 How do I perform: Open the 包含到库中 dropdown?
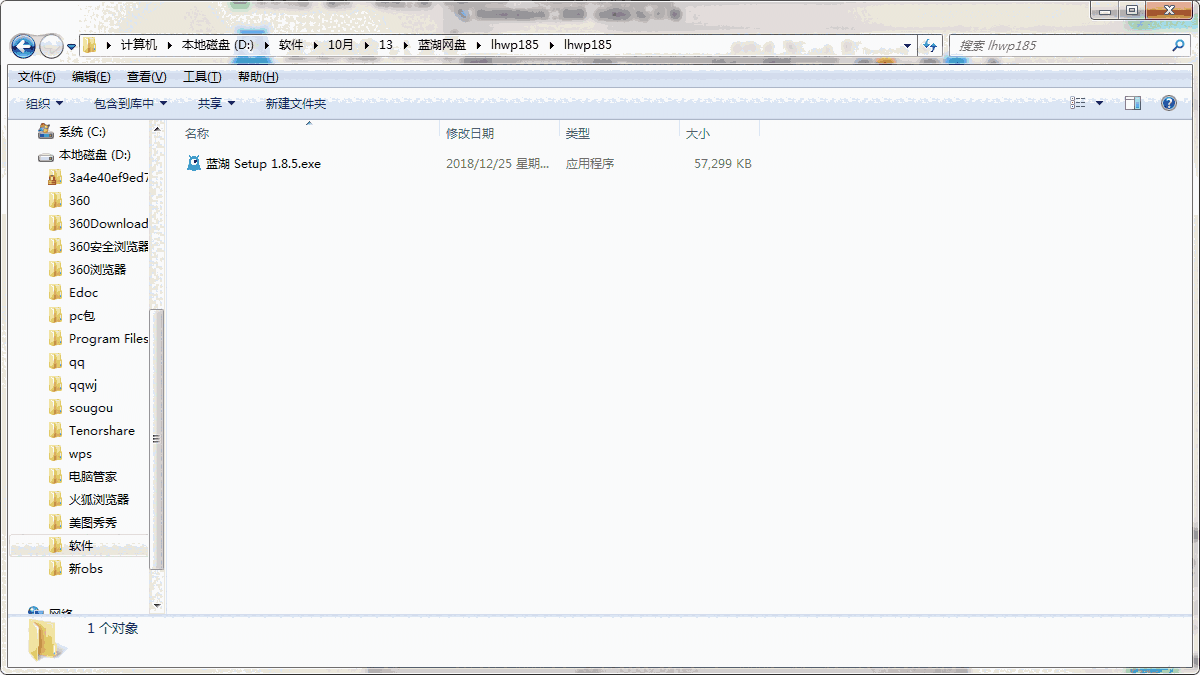[x=130, y=103]
